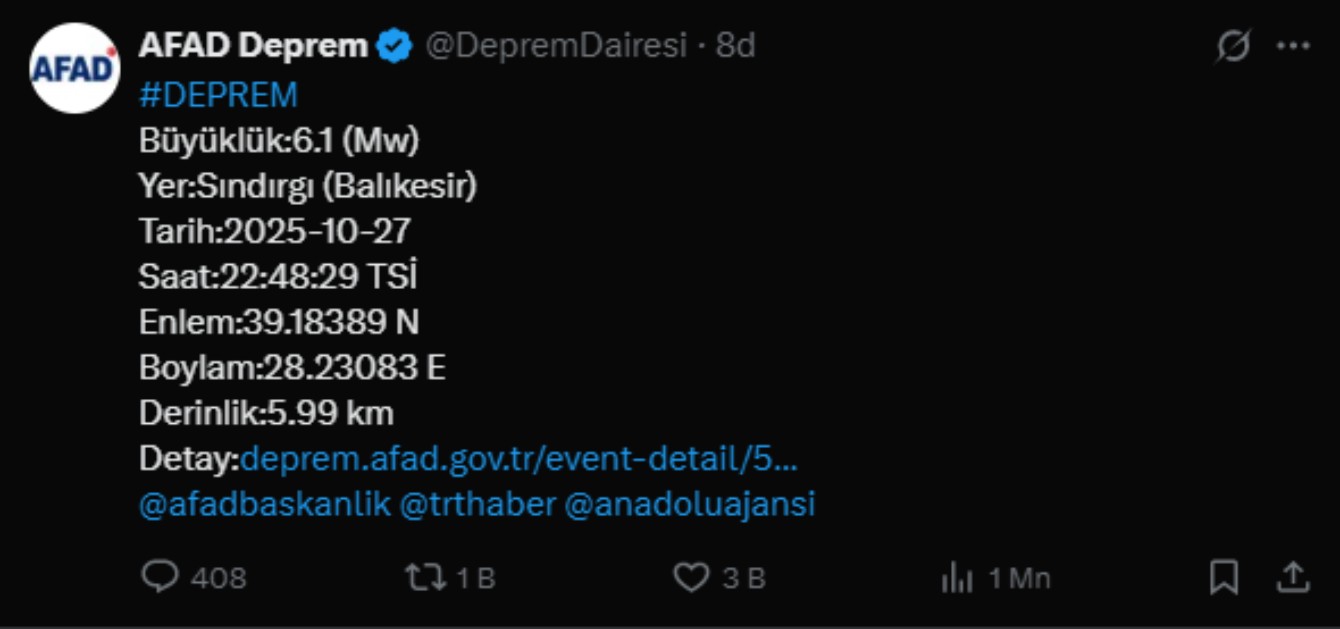The height and width of the screenshot is (629, 1340).
Task: Click the post text mentioning Sındırgı (Balıkesir)
Action: click(x=307, y=186)
